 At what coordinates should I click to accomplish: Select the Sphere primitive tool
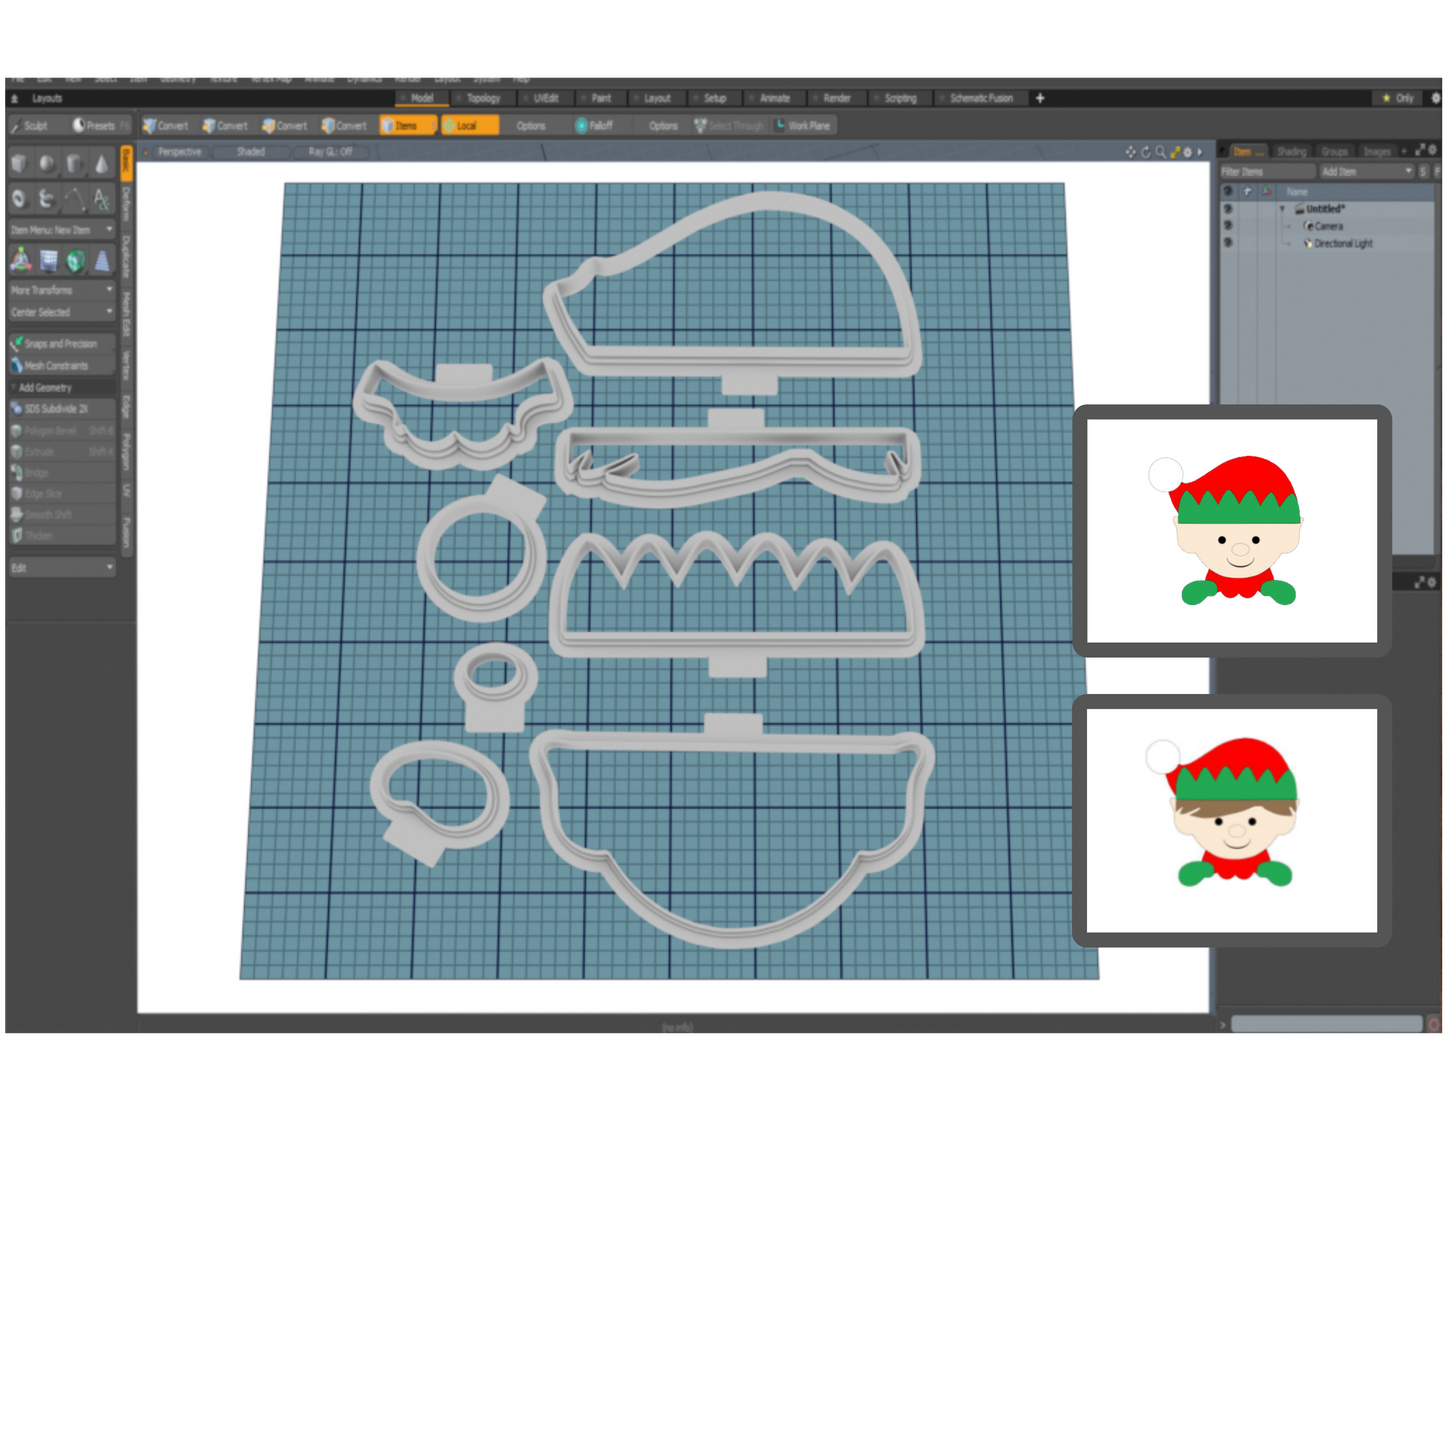[47, 164]
